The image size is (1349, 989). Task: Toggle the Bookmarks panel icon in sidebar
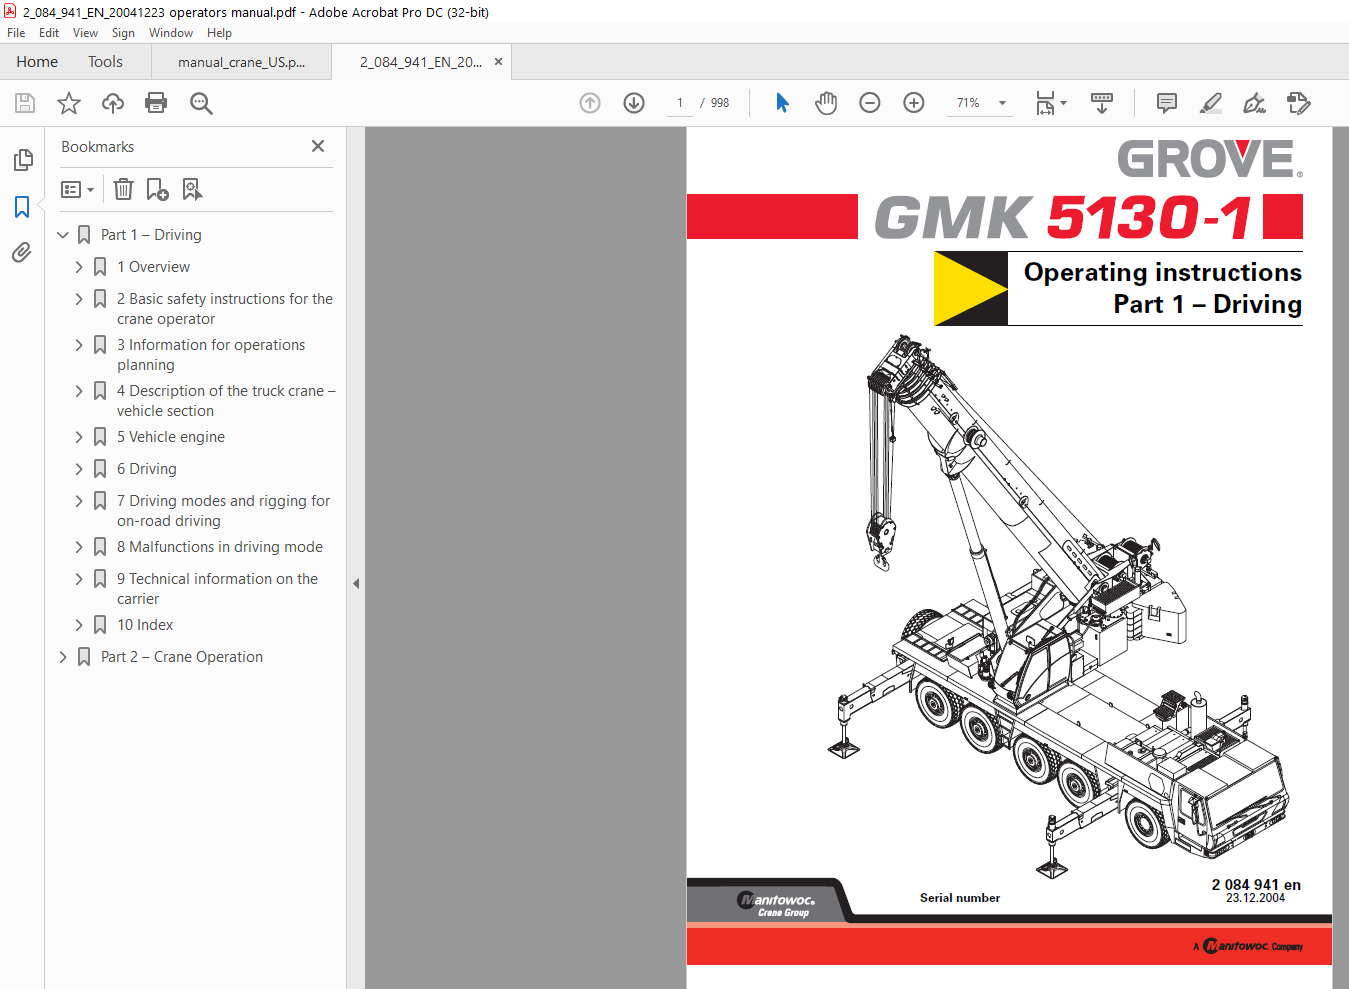click(22, 207)
